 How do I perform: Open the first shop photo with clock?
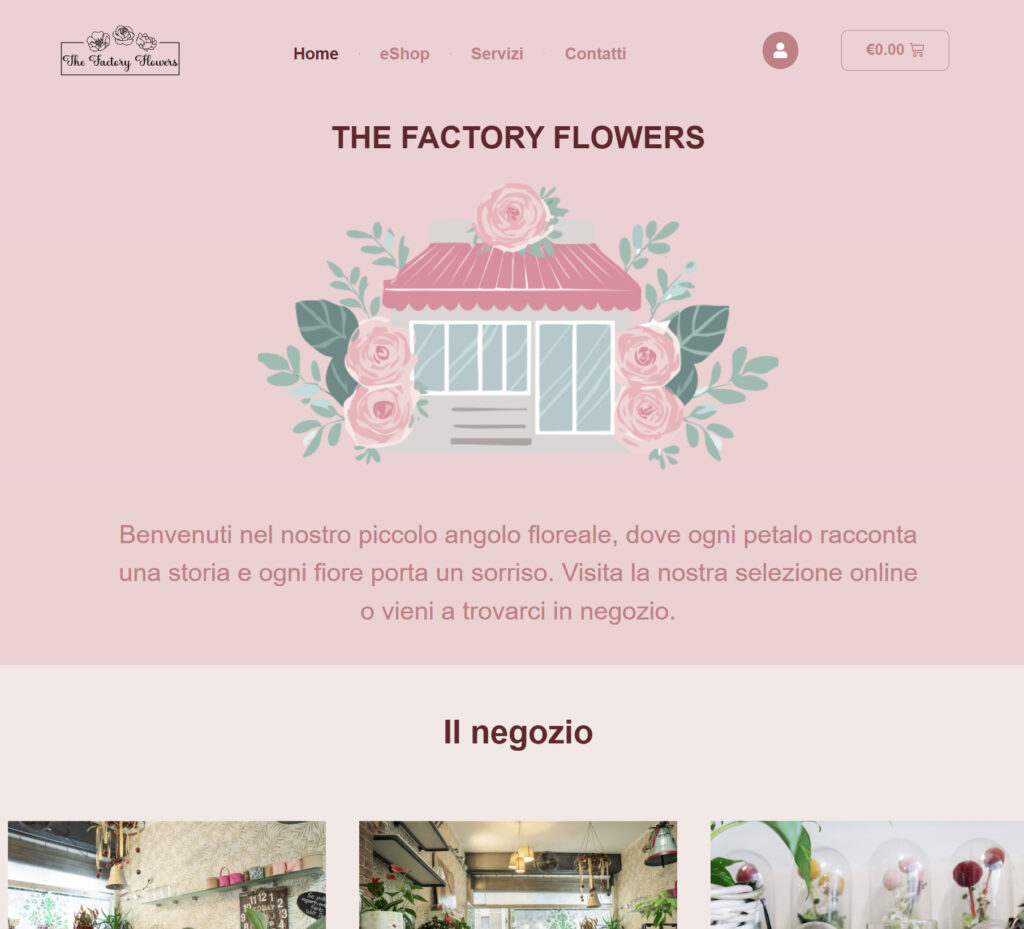click(167, 875)
